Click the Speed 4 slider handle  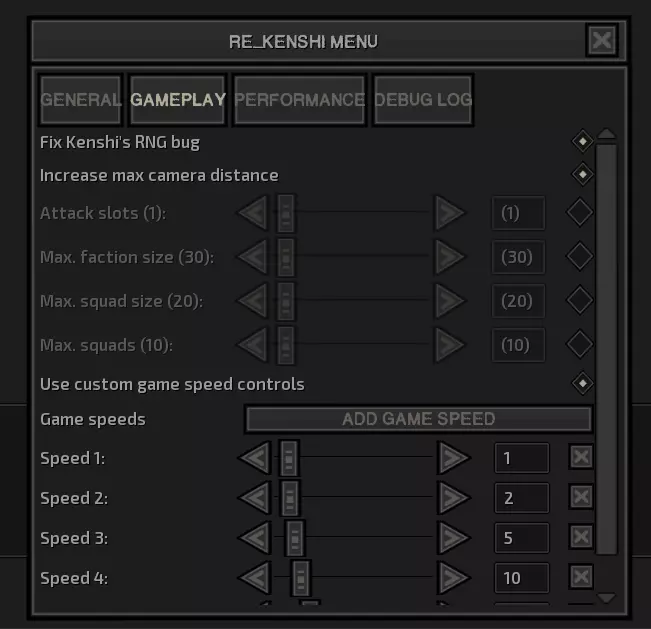point(301,577)
